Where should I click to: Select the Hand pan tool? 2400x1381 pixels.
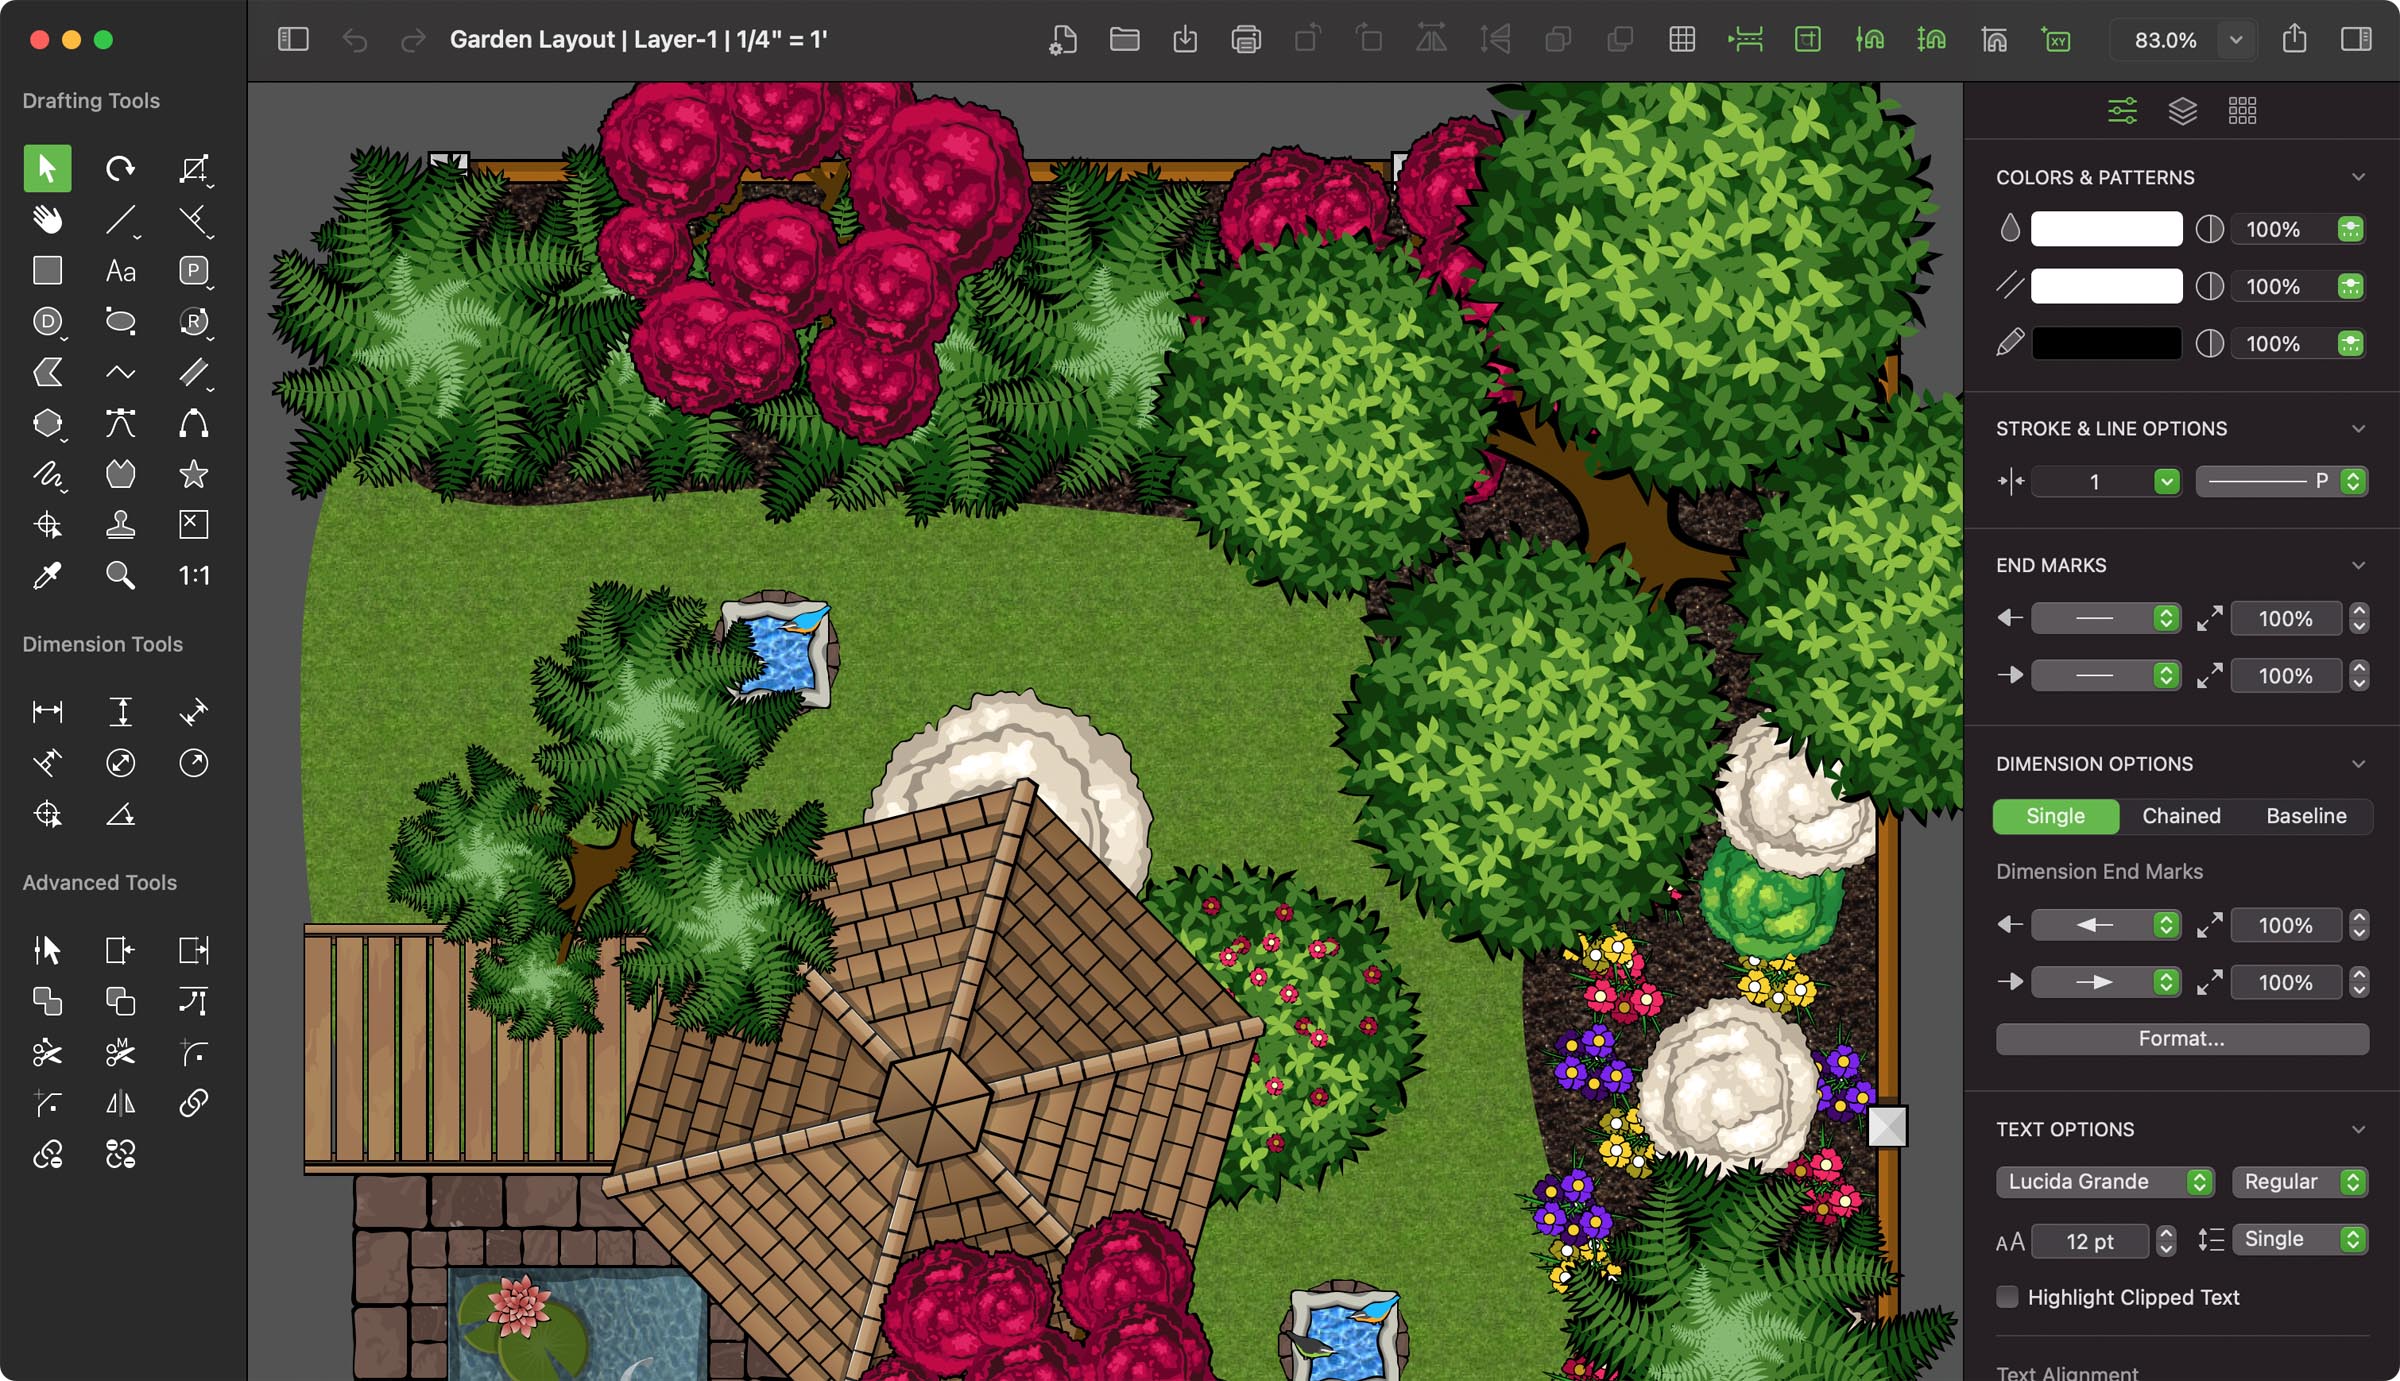click(47, 219)
